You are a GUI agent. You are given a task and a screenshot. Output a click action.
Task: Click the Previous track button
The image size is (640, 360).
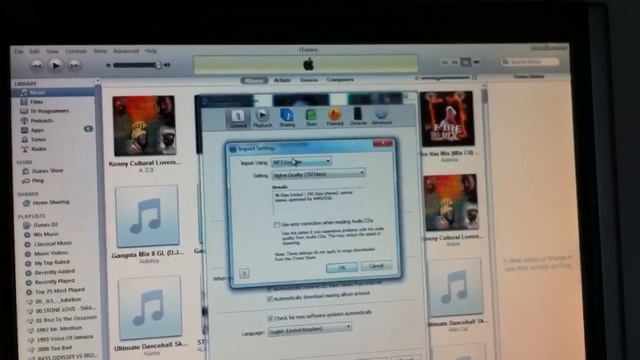point(37,65)
